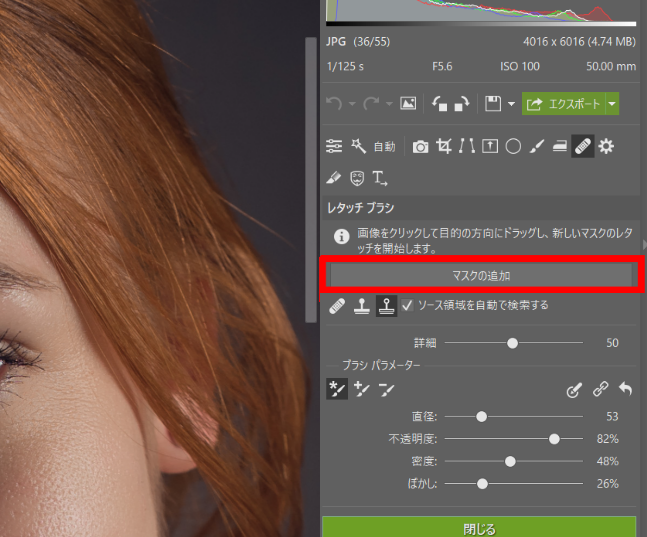Select the alignment lines tool icon
The width and height of the screenshot is (647, 537).
[467, 146]
